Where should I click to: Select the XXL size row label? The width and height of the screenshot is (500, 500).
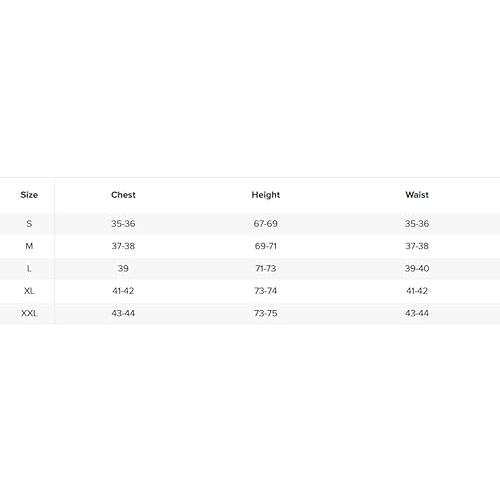(29, 313)
